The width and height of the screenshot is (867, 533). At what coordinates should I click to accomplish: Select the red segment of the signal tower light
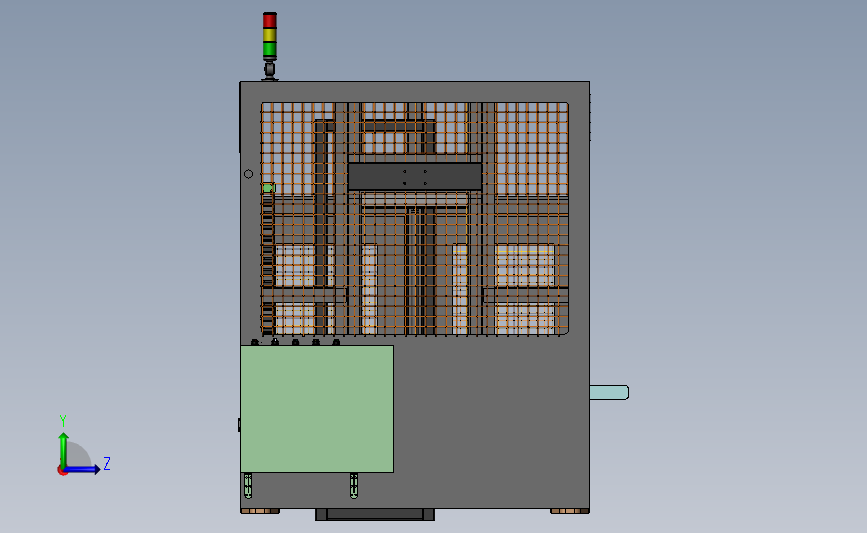[269, 20]
